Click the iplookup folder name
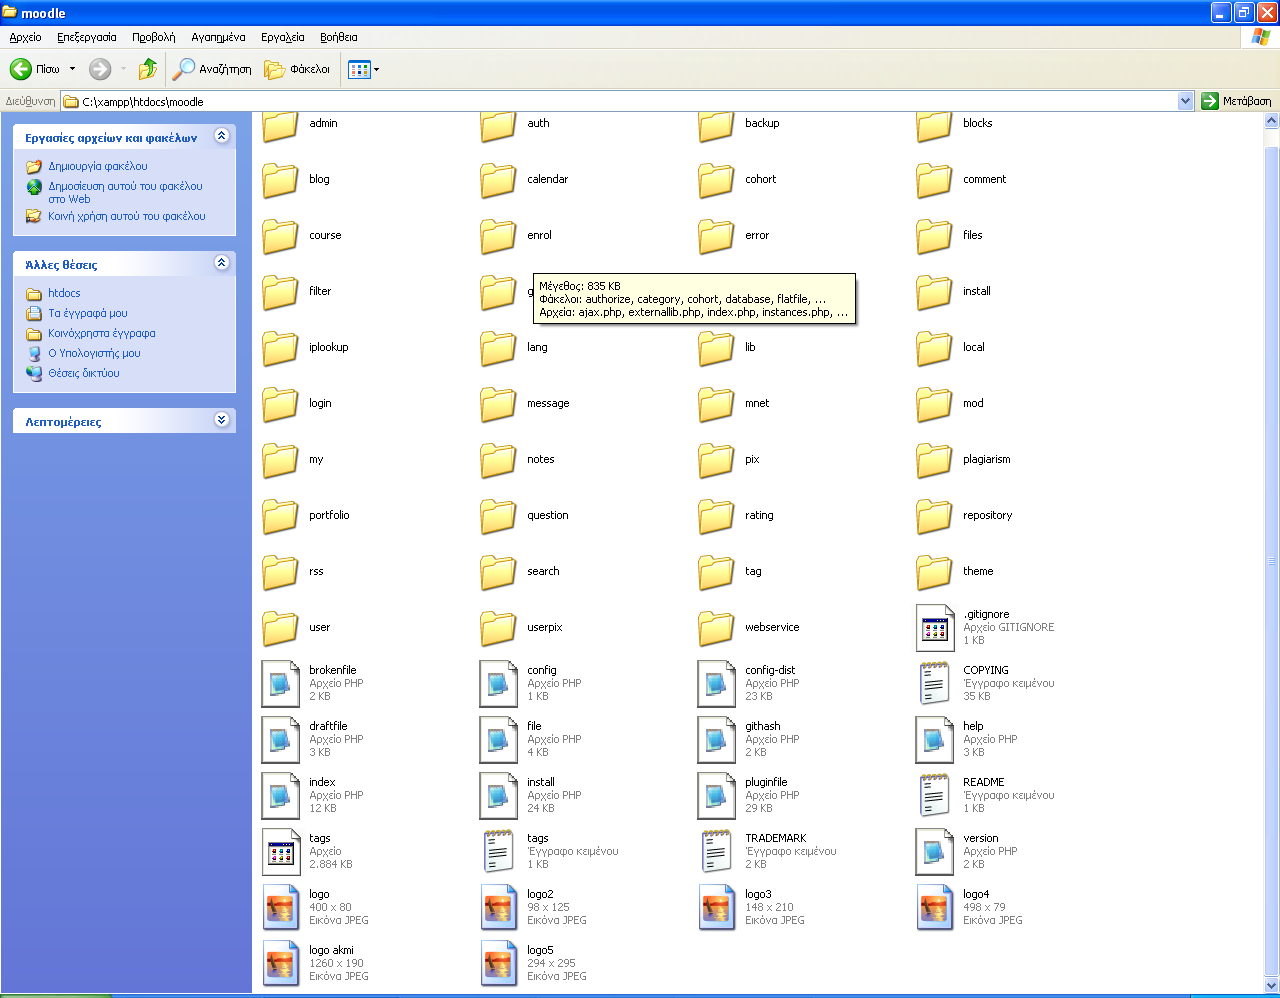The height and width of the screenshot is (998, 1280). tap(329, 348)
